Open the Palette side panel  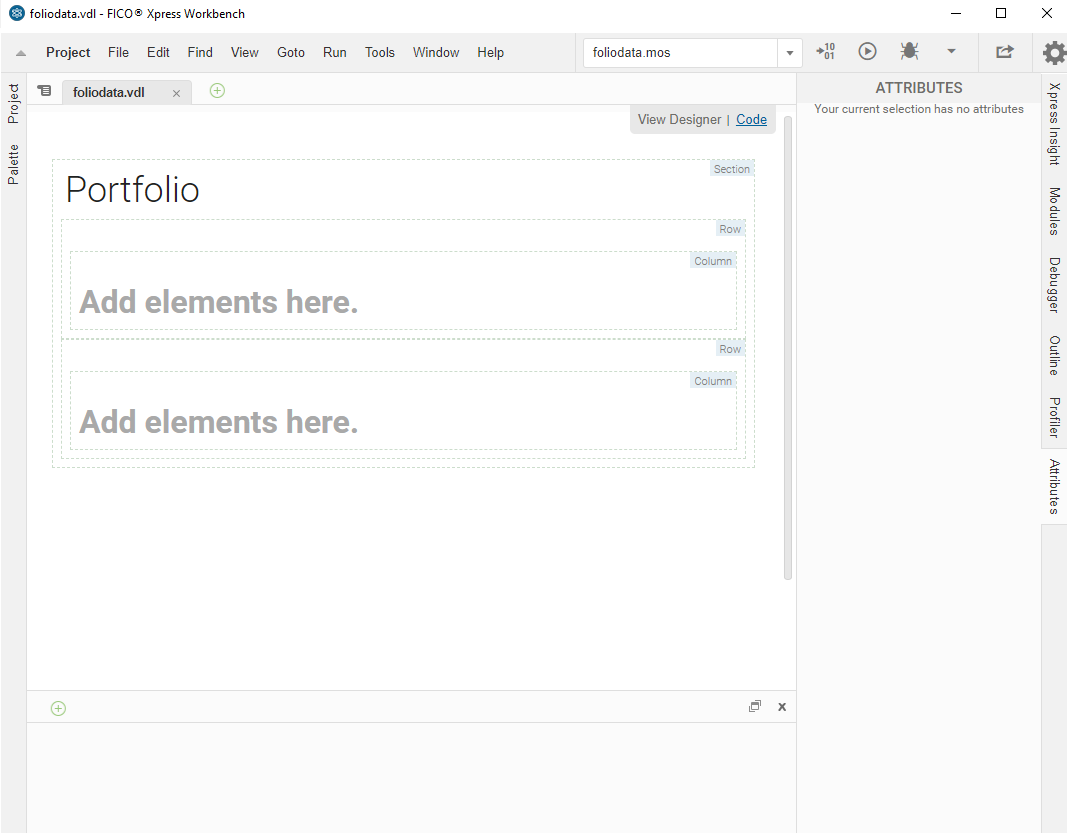point(13,164)
